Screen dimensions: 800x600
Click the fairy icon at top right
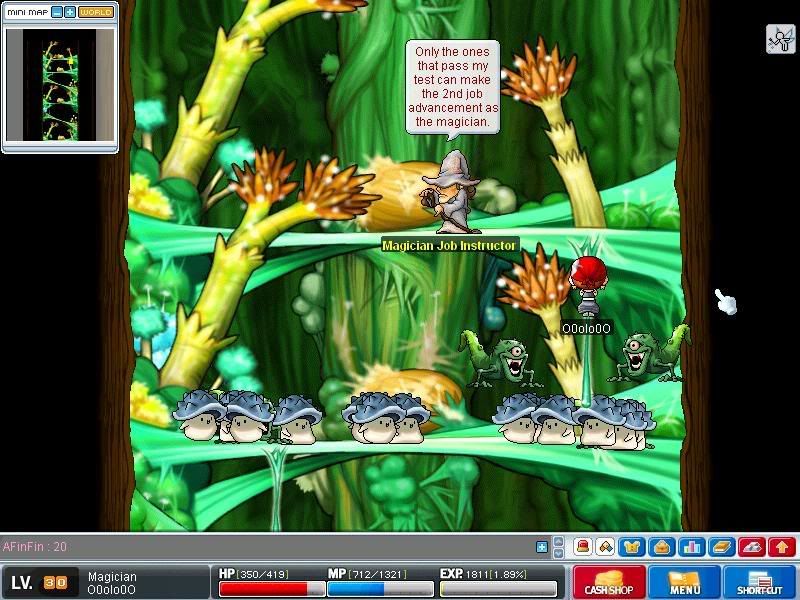(781, 38)
